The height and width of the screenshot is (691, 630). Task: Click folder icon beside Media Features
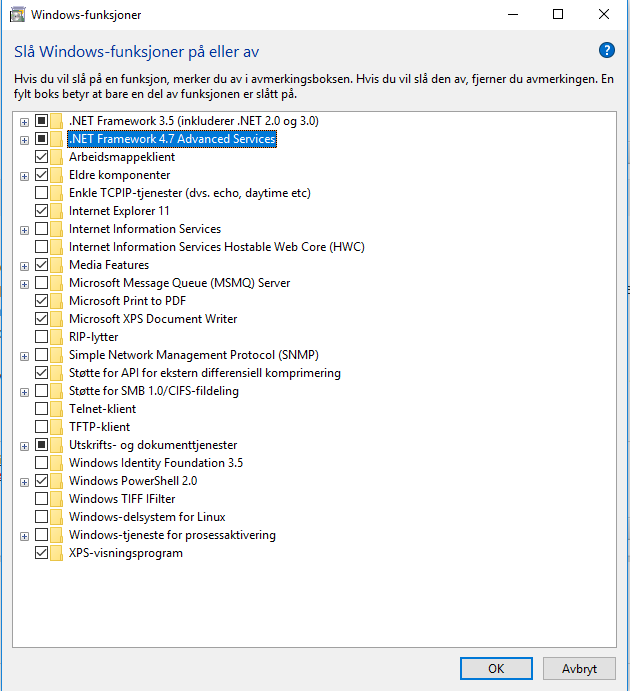point(56,265)
